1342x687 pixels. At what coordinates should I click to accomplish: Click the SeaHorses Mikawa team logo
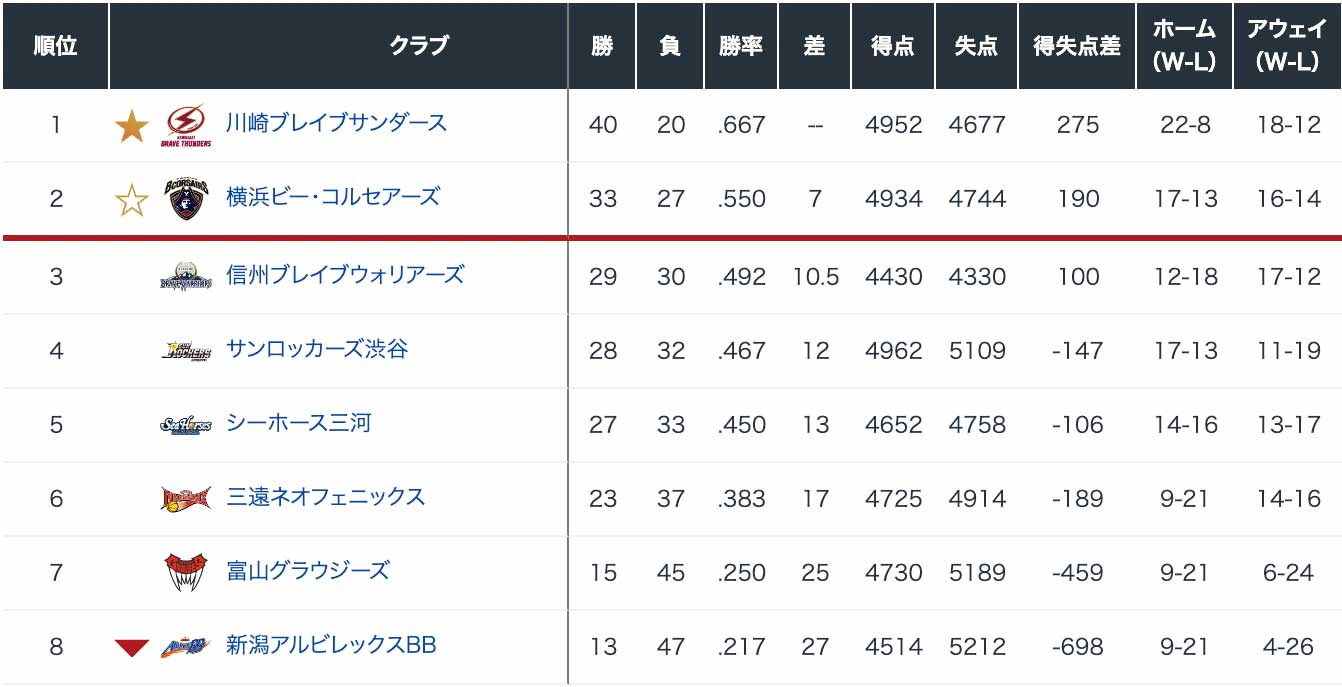[x=186, y=425]
